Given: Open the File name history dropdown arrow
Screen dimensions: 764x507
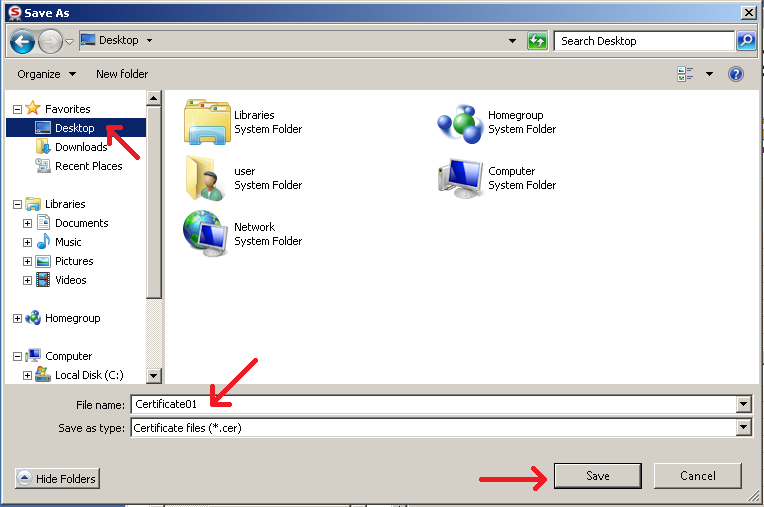Looking at the screenshot, I should point(743,404).
